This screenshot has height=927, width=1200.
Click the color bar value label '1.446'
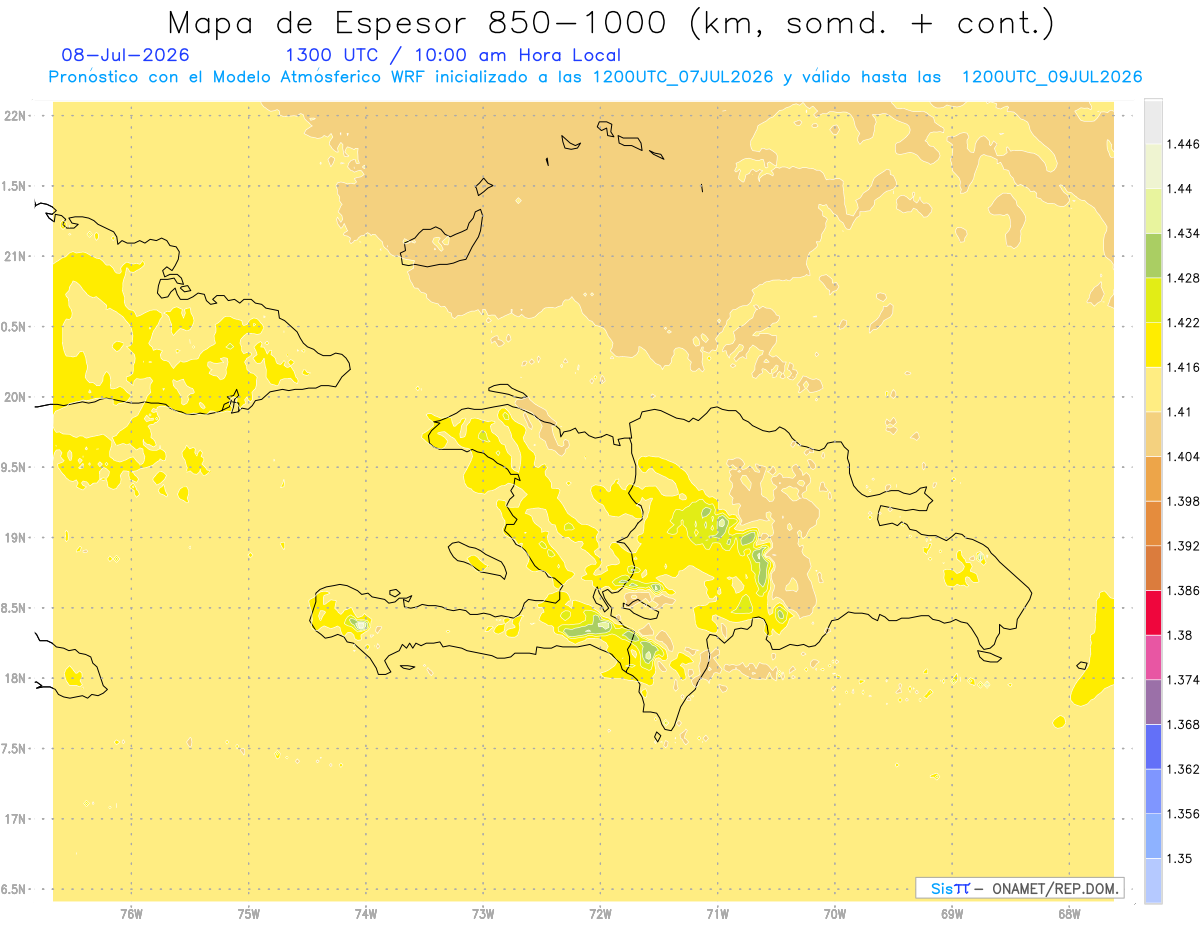coord(1182,144)
